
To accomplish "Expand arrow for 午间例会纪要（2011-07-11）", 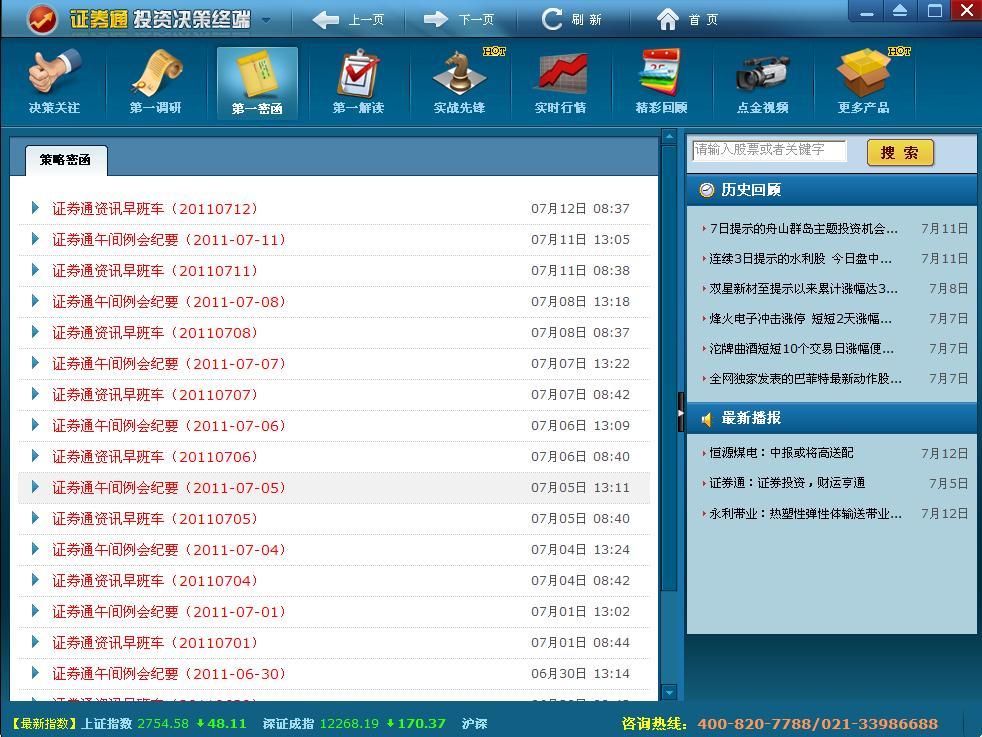I will coord(35,239).
